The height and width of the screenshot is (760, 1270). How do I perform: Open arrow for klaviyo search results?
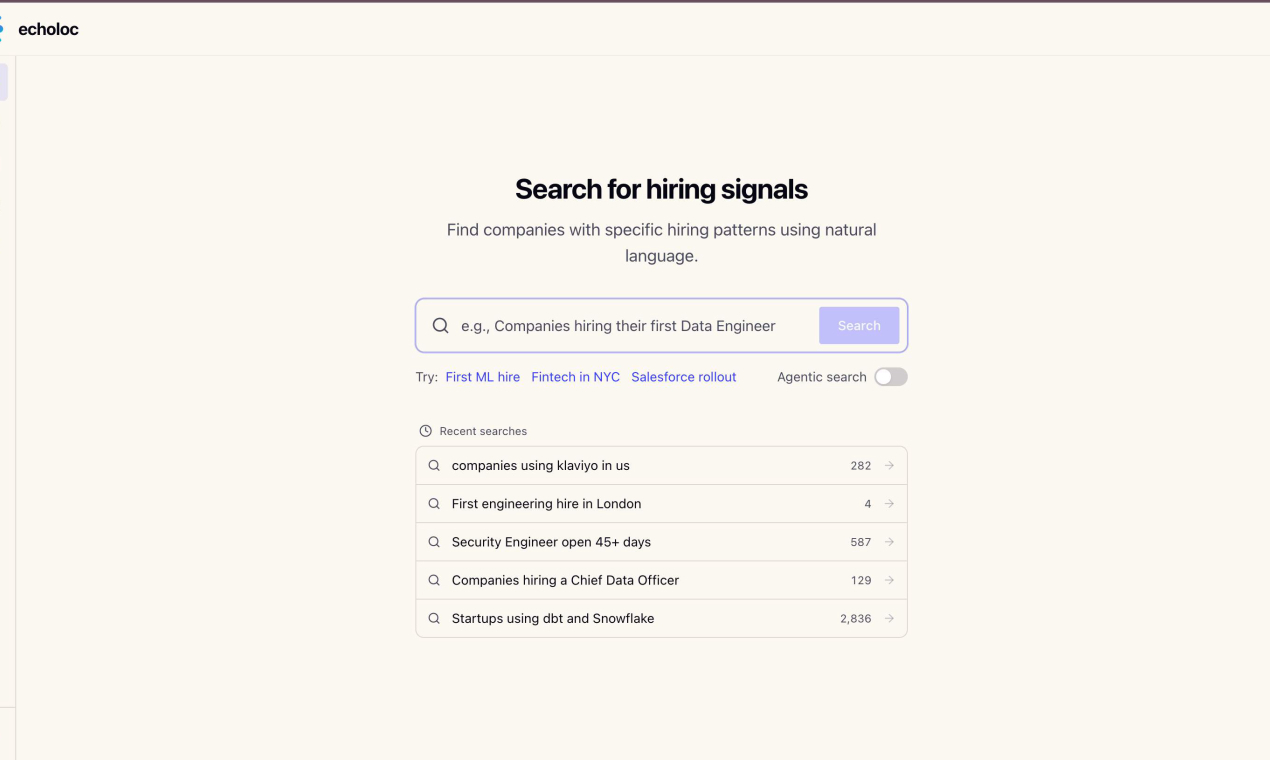pyautogui.click(x=889, y=466)
